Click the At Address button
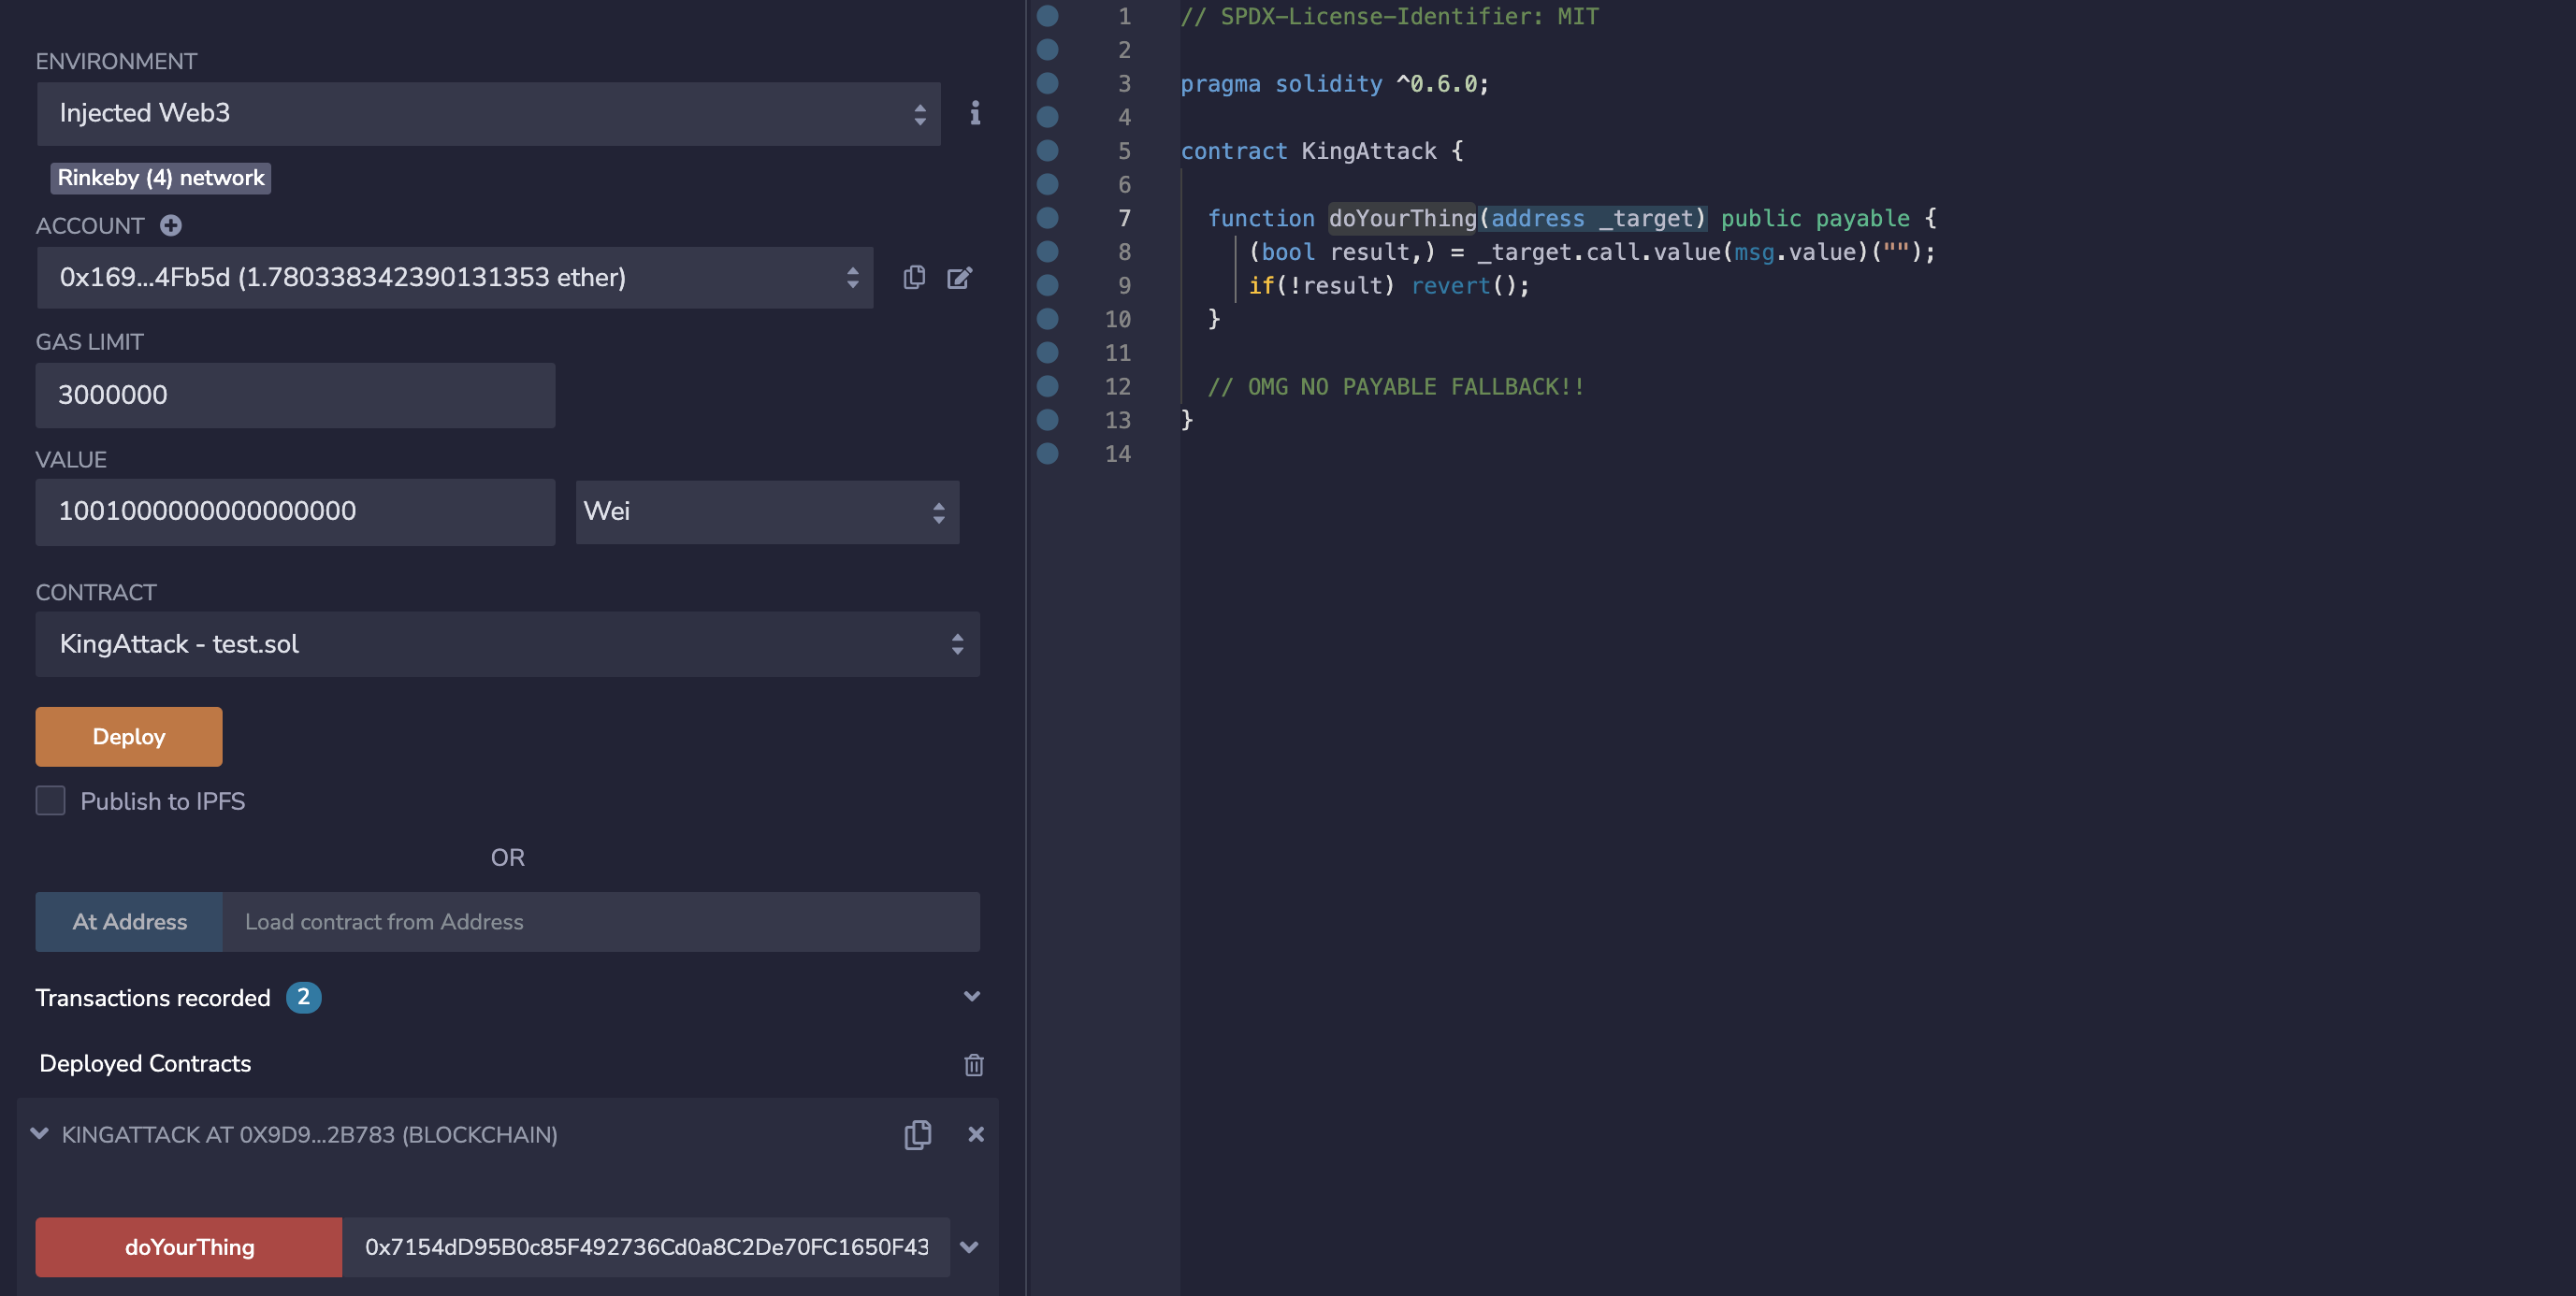 point(129,921)
